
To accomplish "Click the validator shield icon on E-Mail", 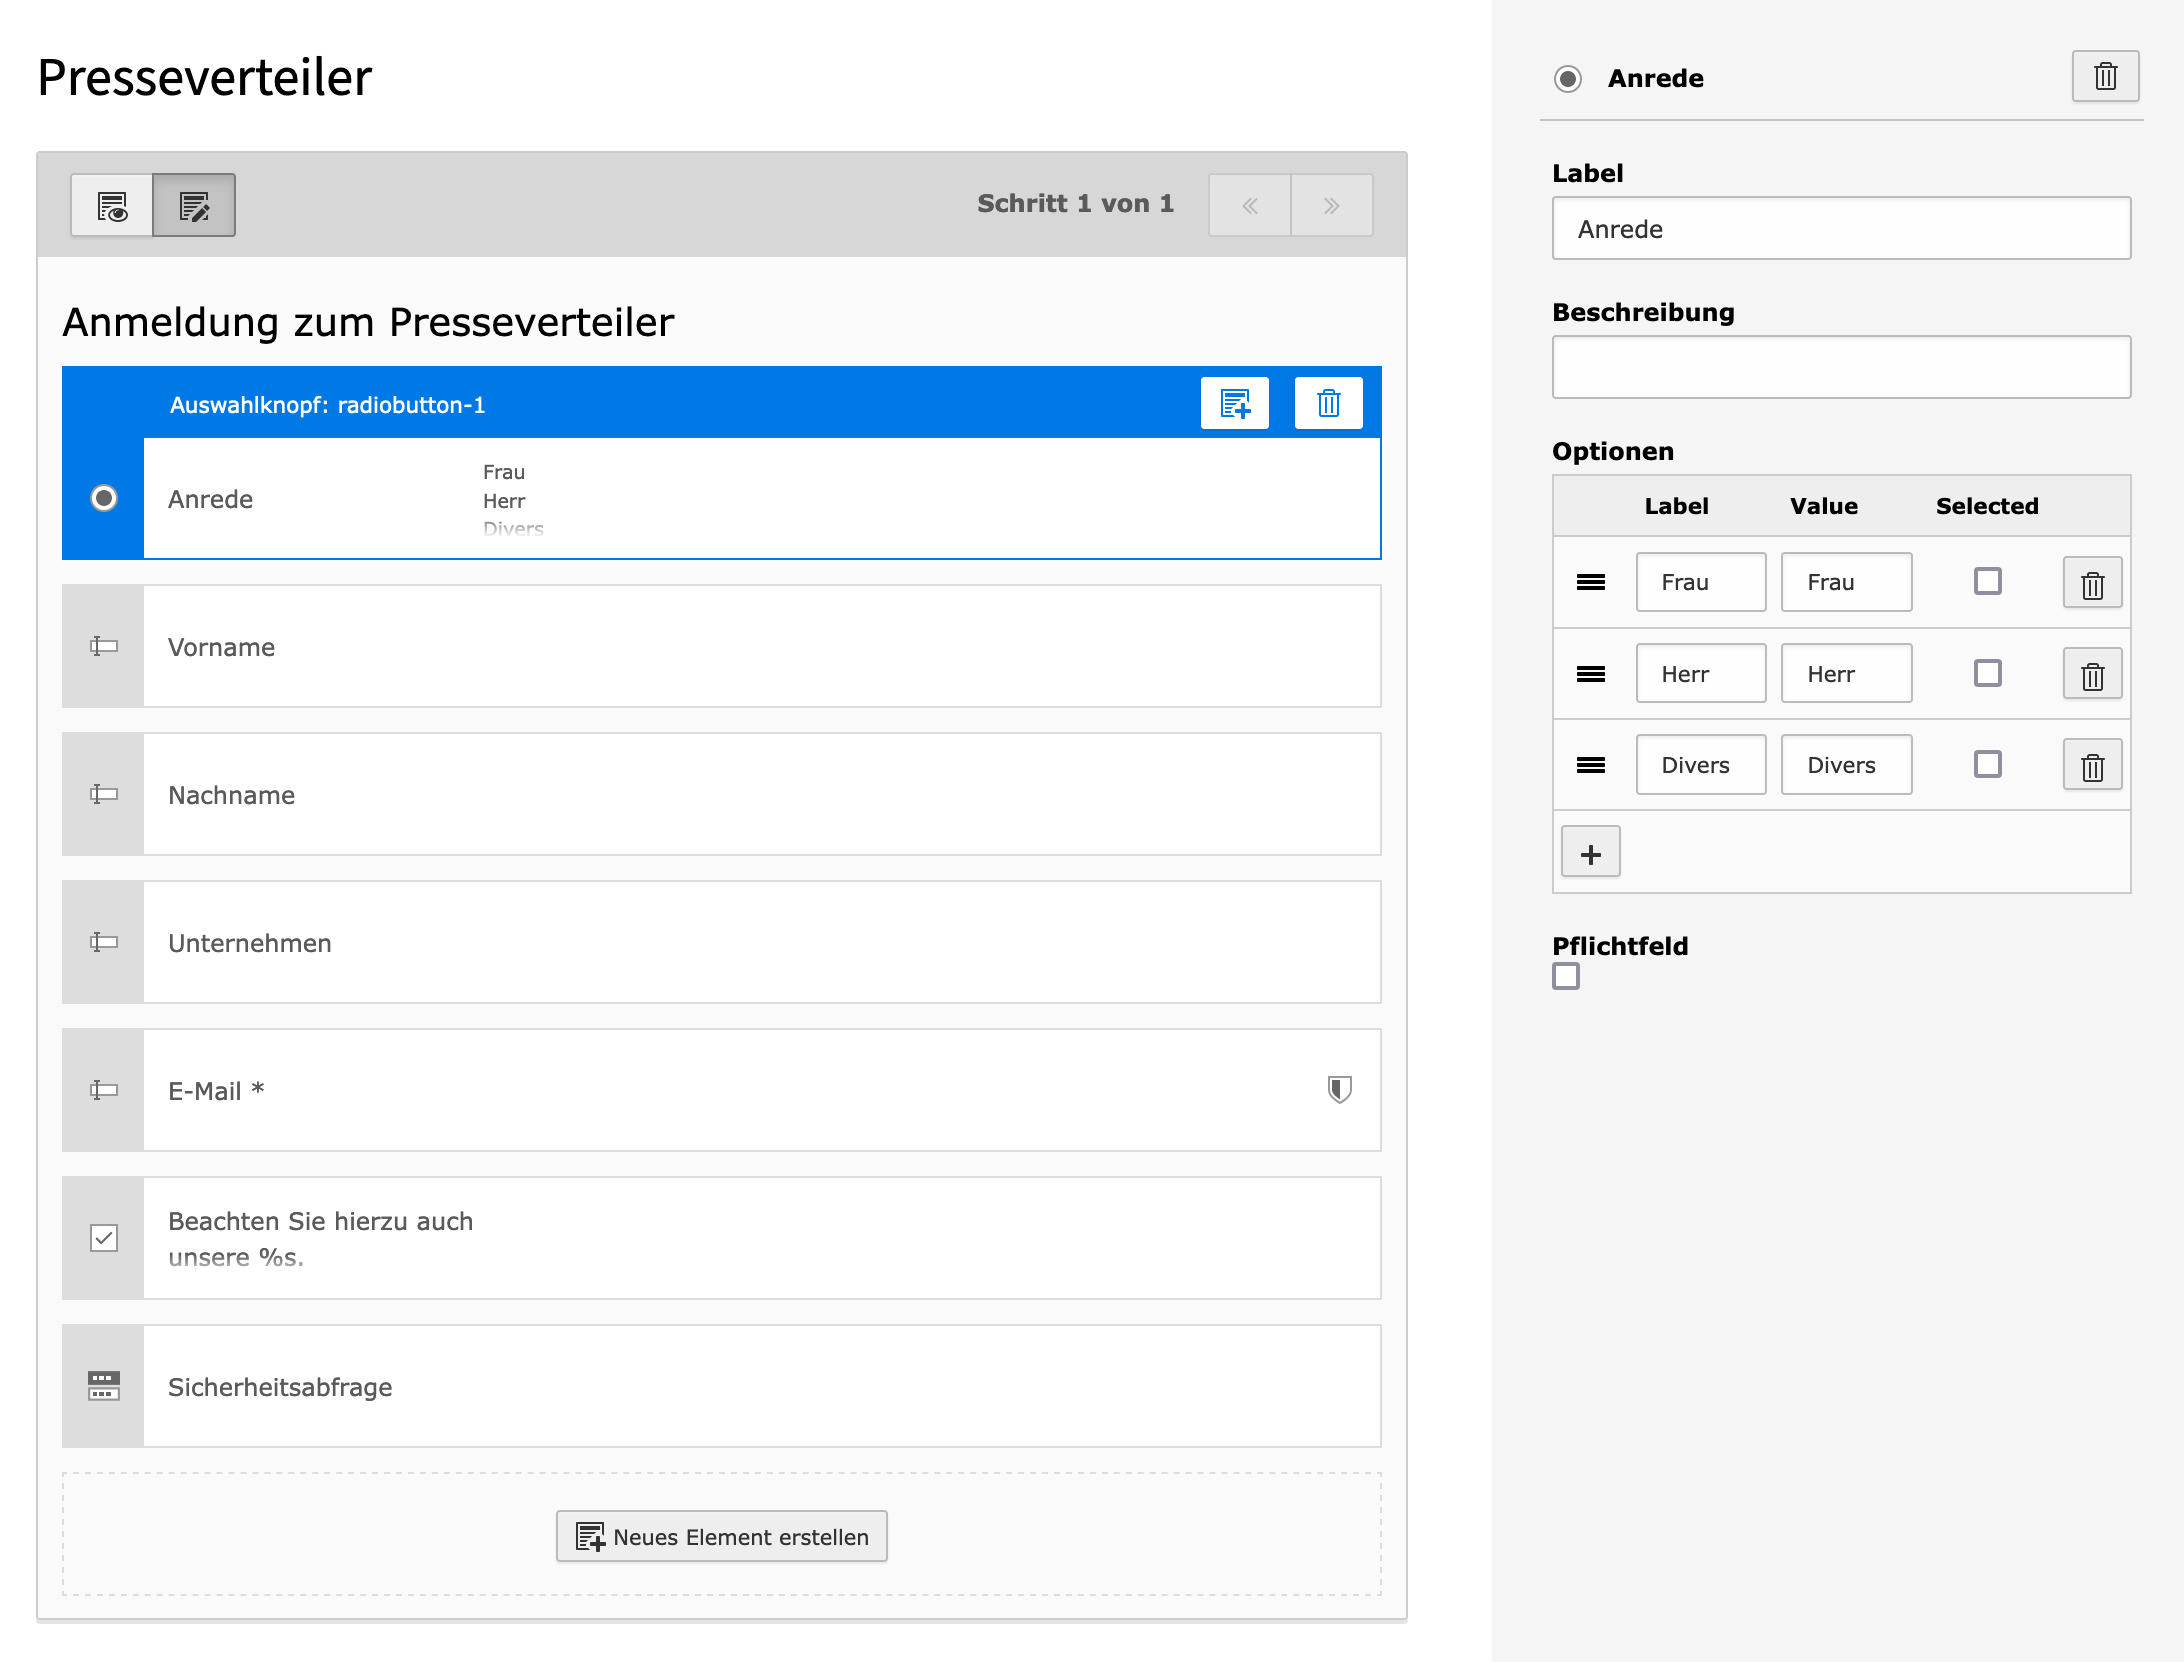I will [1339, 1089].
